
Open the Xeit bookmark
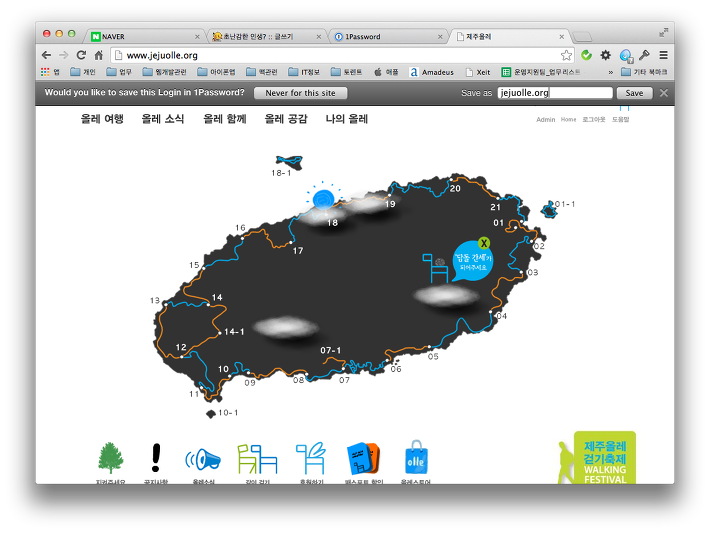[478, 72]
